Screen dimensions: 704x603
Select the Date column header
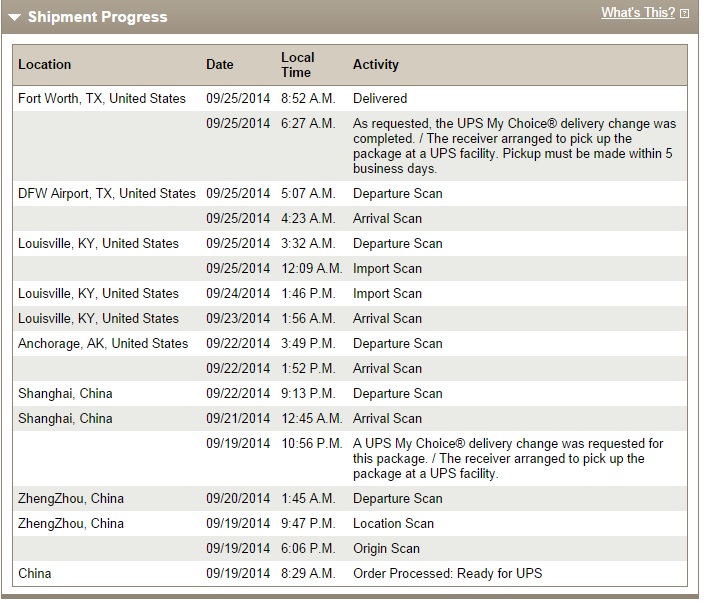pos(220,65)
